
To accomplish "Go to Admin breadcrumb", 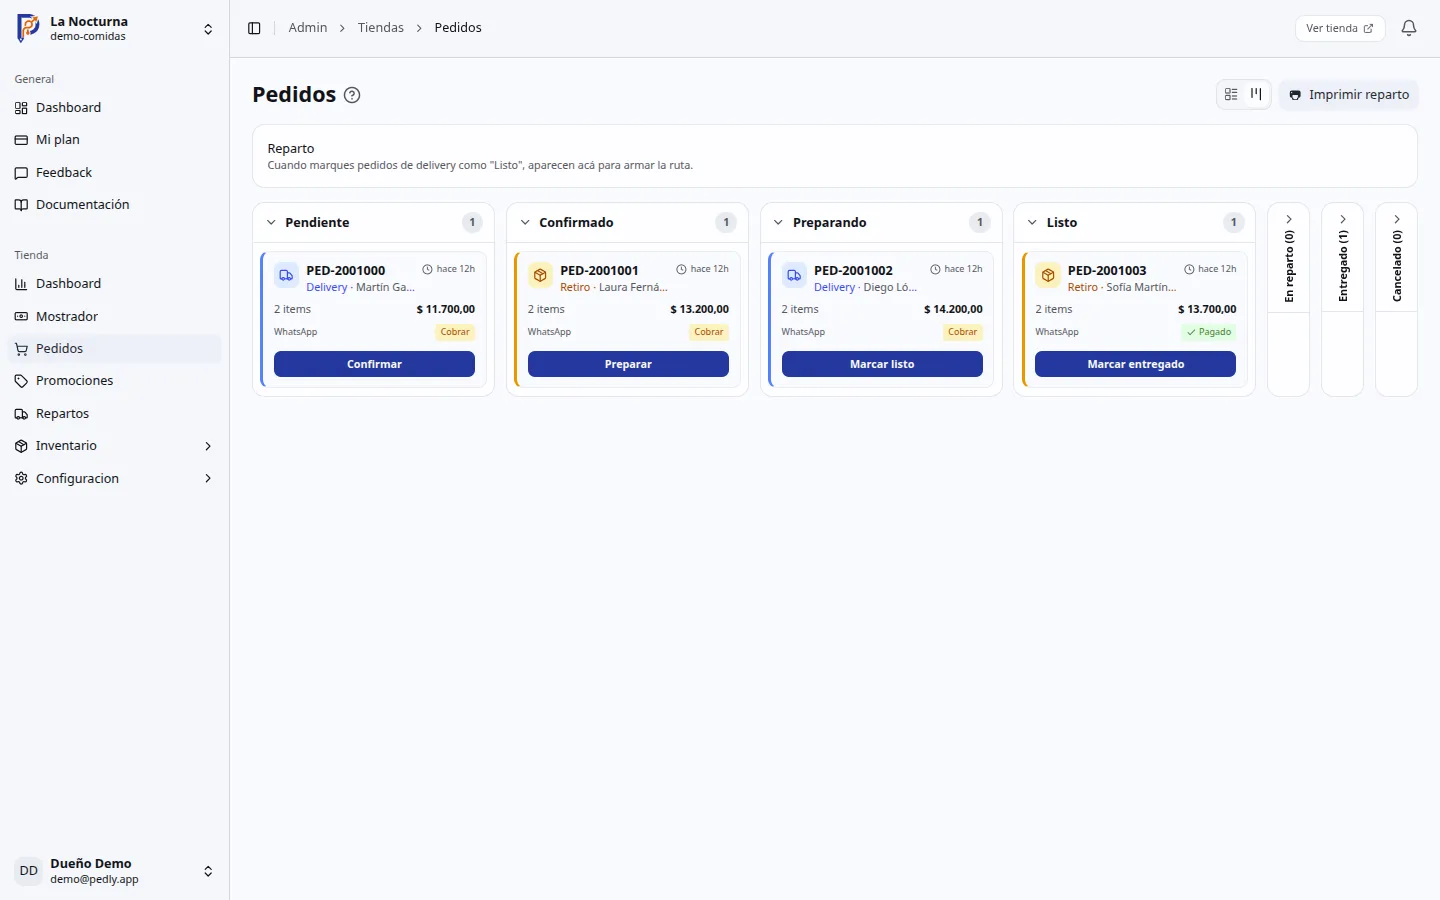I will (x=308, y=28).
